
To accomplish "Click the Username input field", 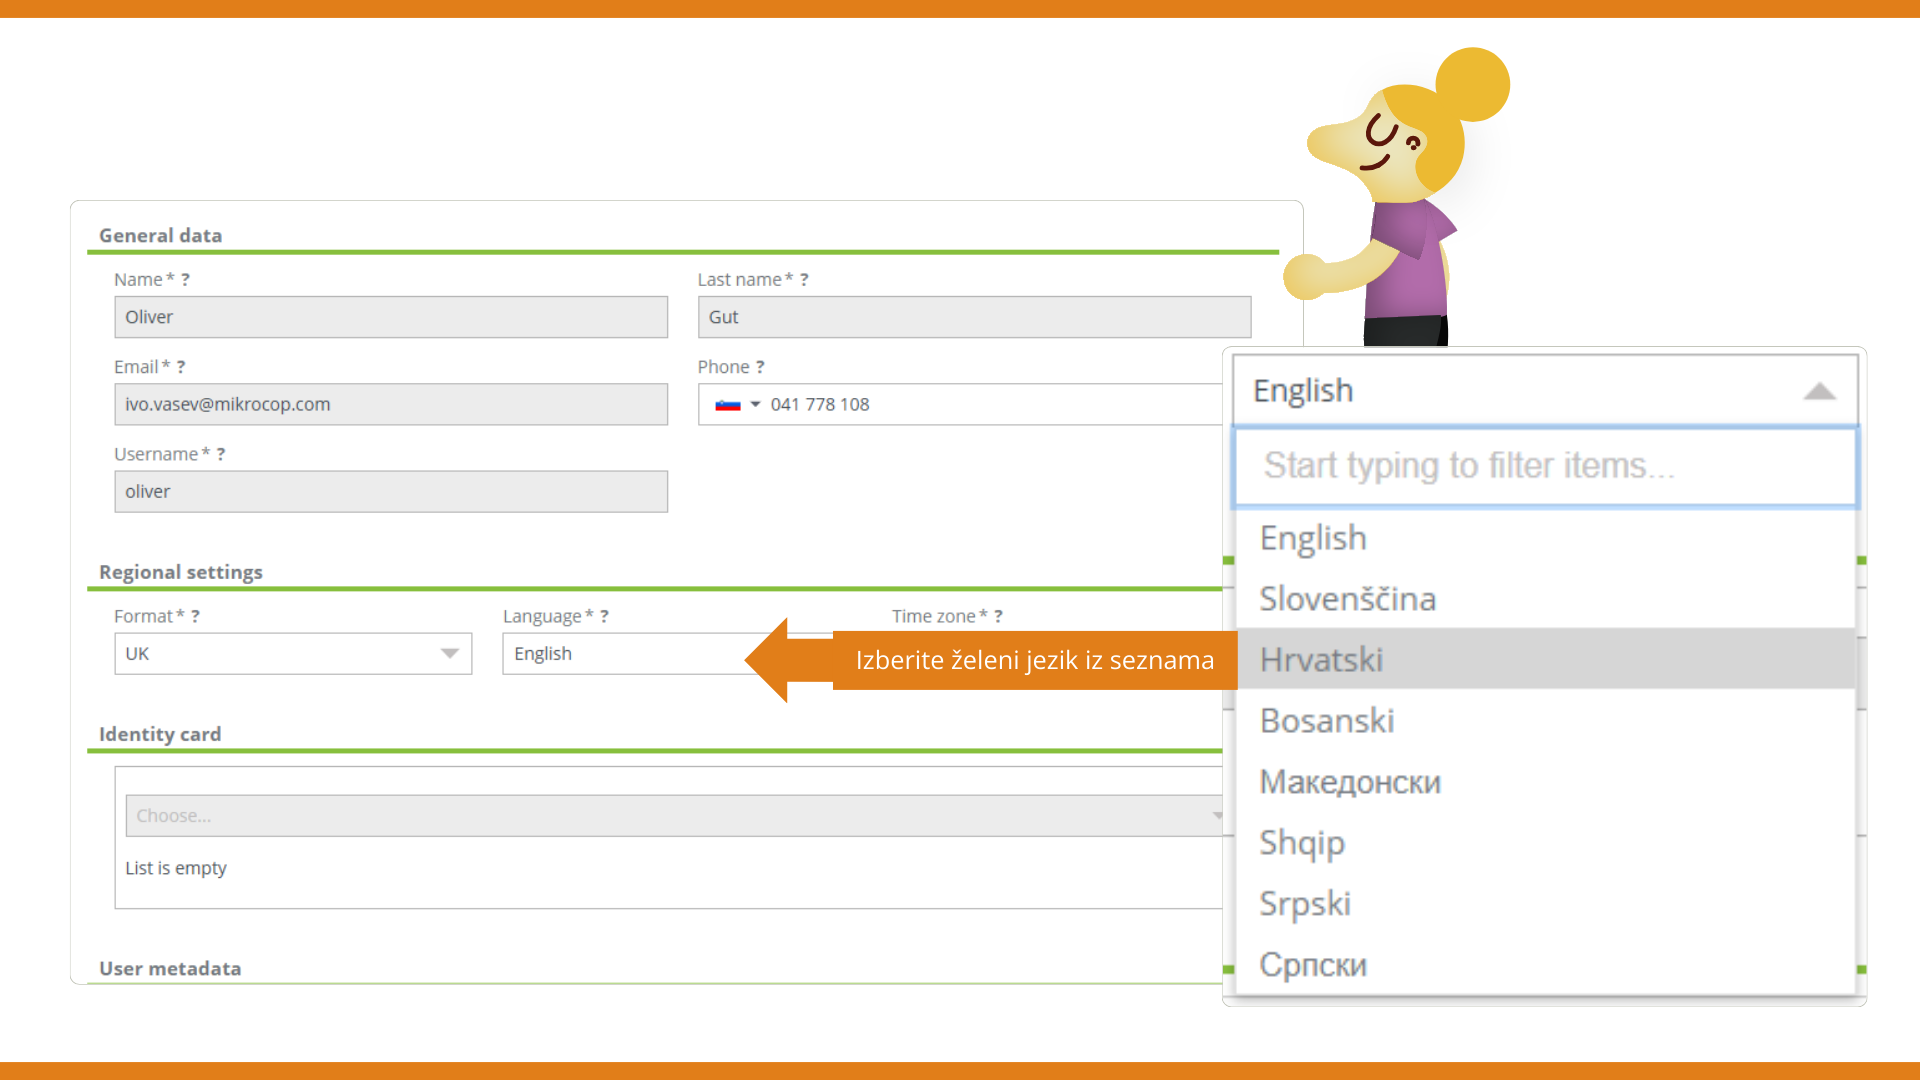I will coord(391,492).
